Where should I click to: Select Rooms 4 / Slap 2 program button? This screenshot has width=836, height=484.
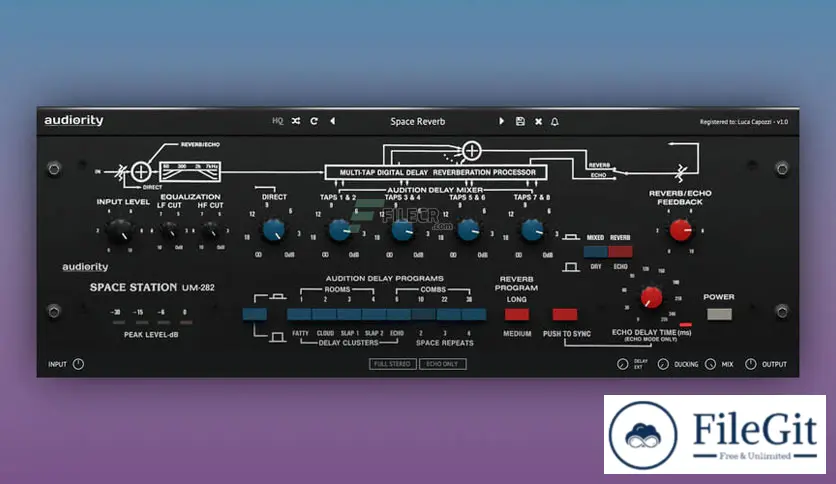374,314
